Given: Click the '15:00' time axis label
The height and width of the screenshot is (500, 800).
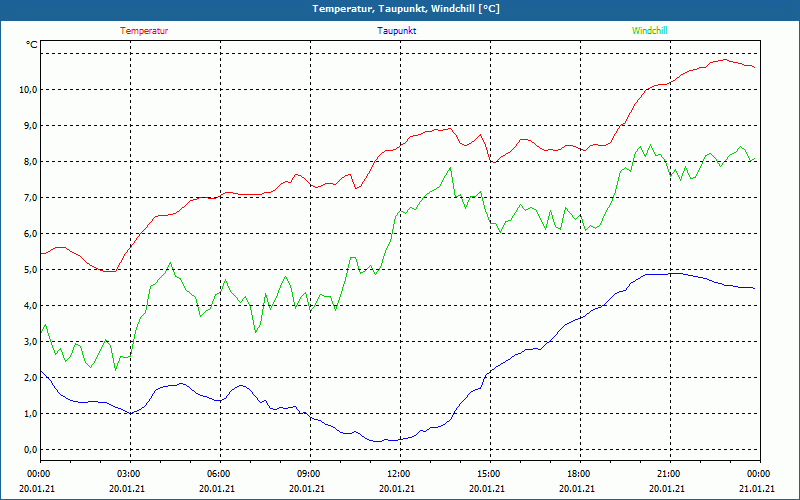Looking at the screenshot, I should tap(487, 474).
